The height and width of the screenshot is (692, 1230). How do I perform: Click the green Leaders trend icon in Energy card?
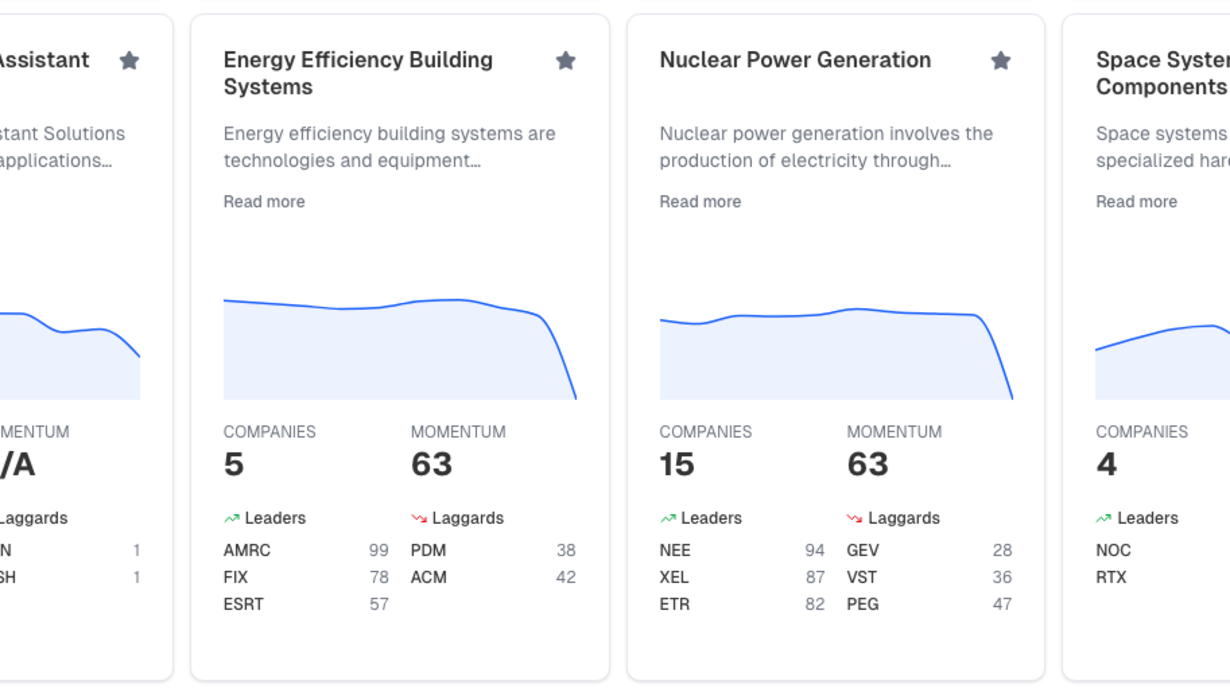(x=232, y=518)
